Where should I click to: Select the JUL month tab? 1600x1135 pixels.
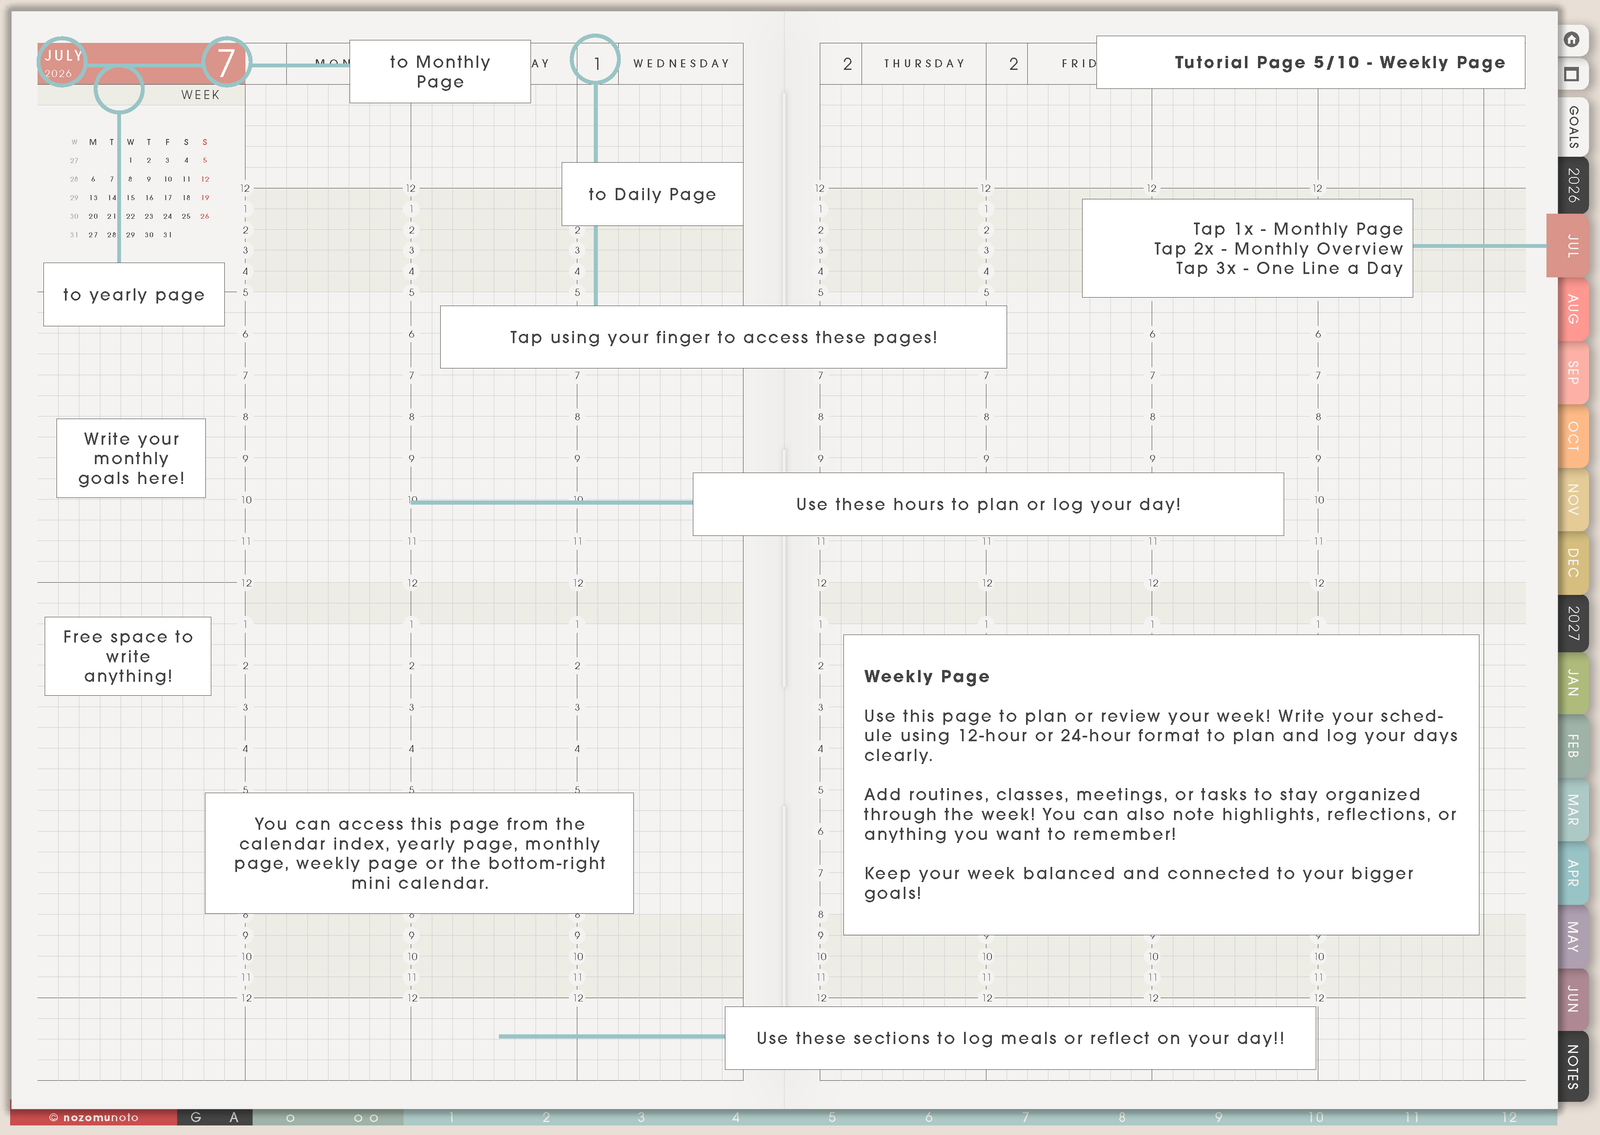click(1568, 245)
